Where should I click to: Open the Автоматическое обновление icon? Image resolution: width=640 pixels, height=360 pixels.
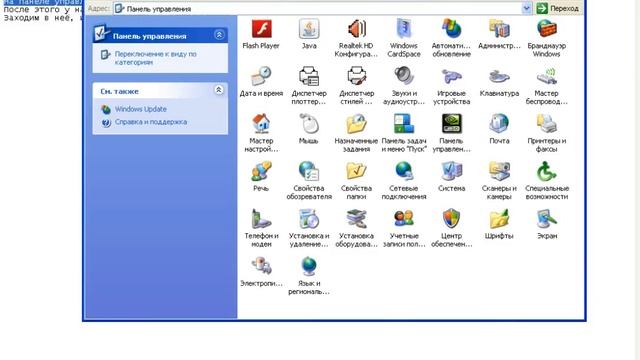click(451, 29)
